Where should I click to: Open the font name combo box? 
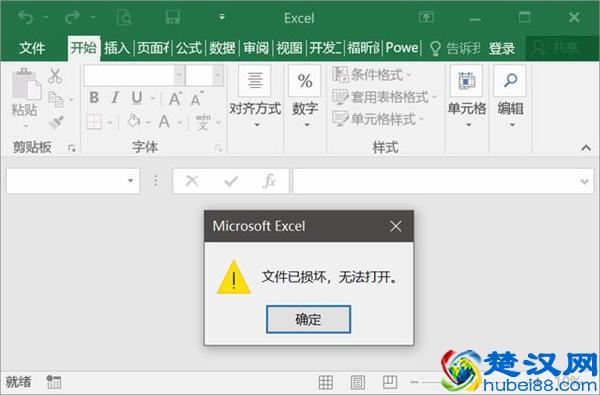click(134, 75)
